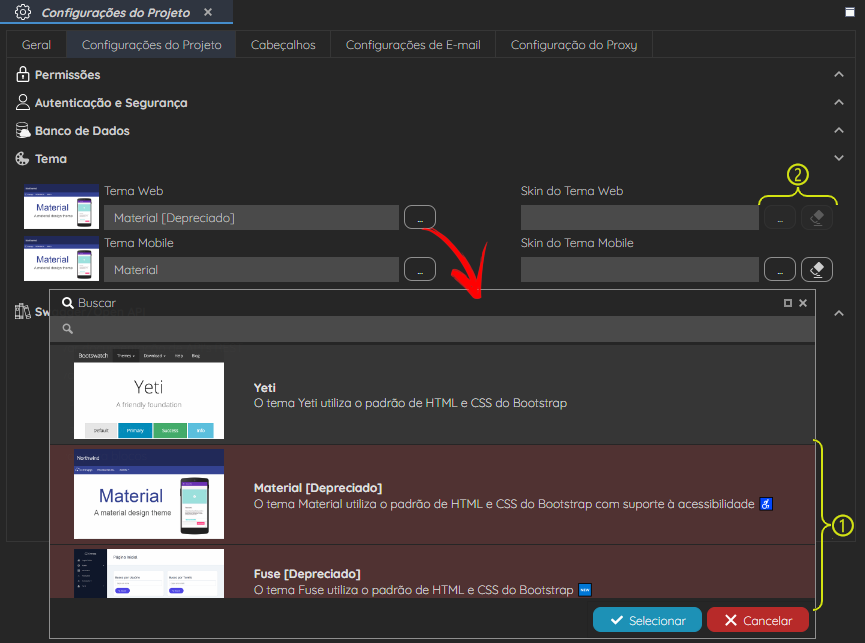Click the Fuse theme description text
Viewport: 865px width, 643px height.
coord(414,590)
